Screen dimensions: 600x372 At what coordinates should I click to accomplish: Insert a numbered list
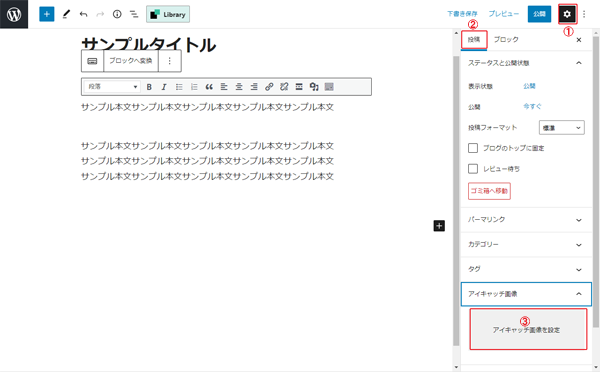tap(194, 87)
